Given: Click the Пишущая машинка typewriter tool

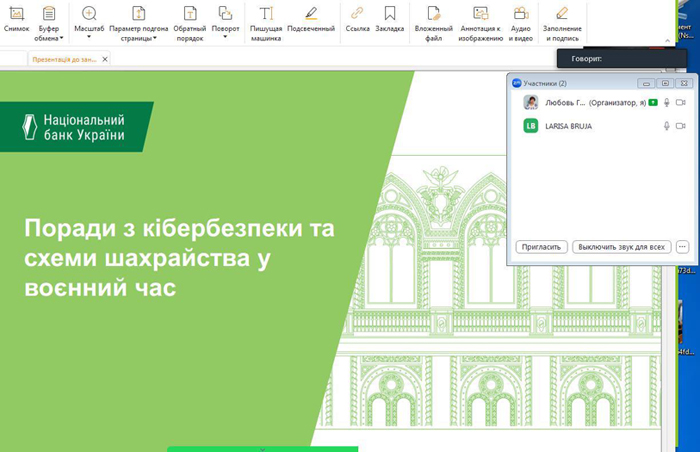Looking at the screenshot, I should tap(266, 19).
